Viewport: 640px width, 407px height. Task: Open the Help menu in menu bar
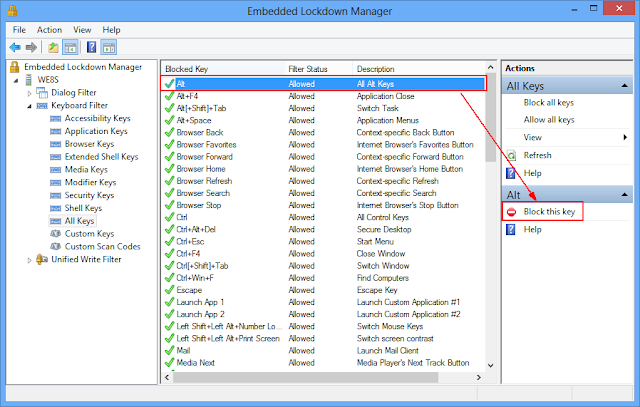[x=111, y=30]
